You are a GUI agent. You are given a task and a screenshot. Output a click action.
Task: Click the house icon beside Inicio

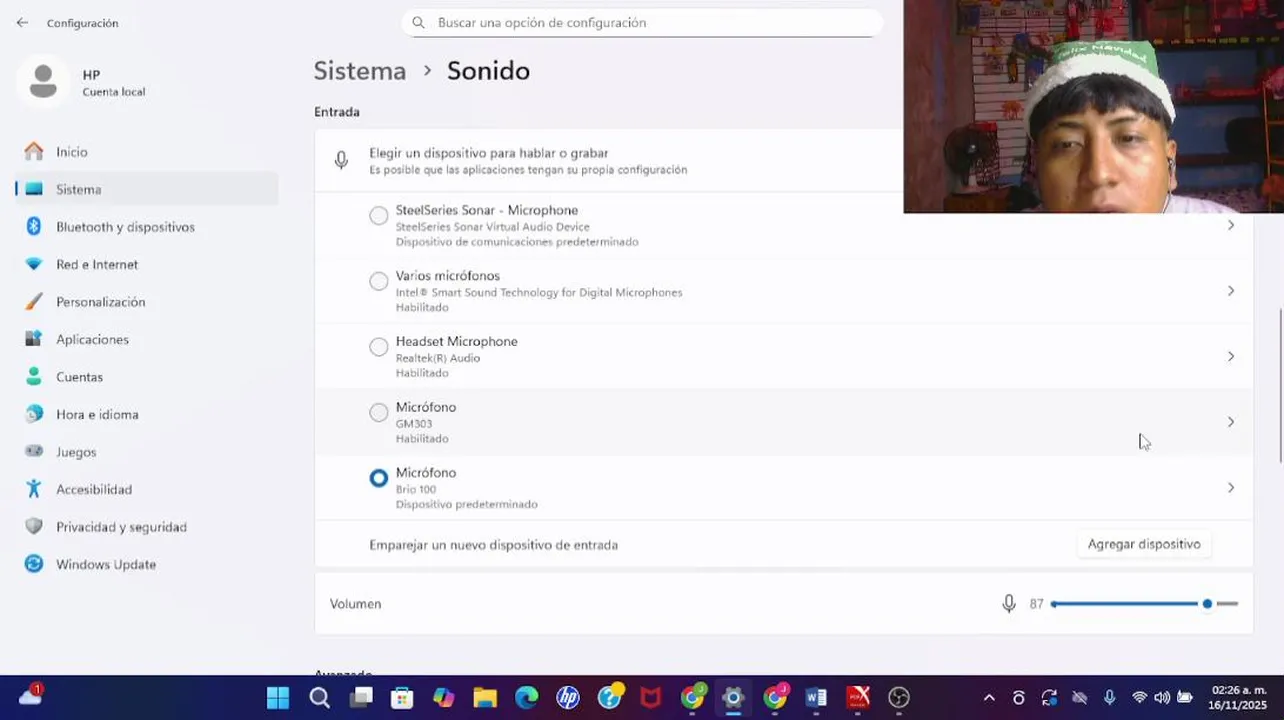coord(34,151)
